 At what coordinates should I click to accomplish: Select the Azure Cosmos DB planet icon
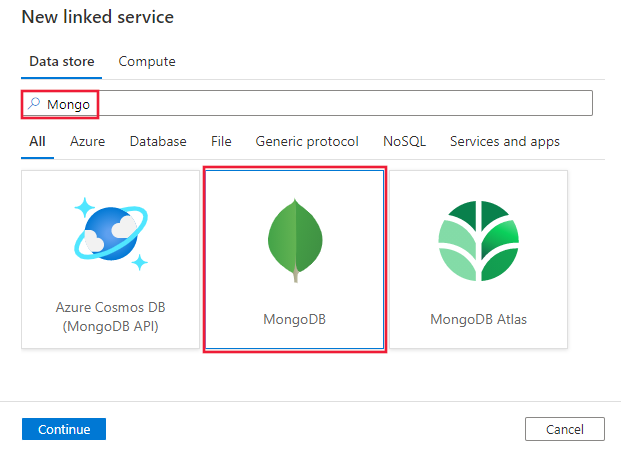pos(111,234)
